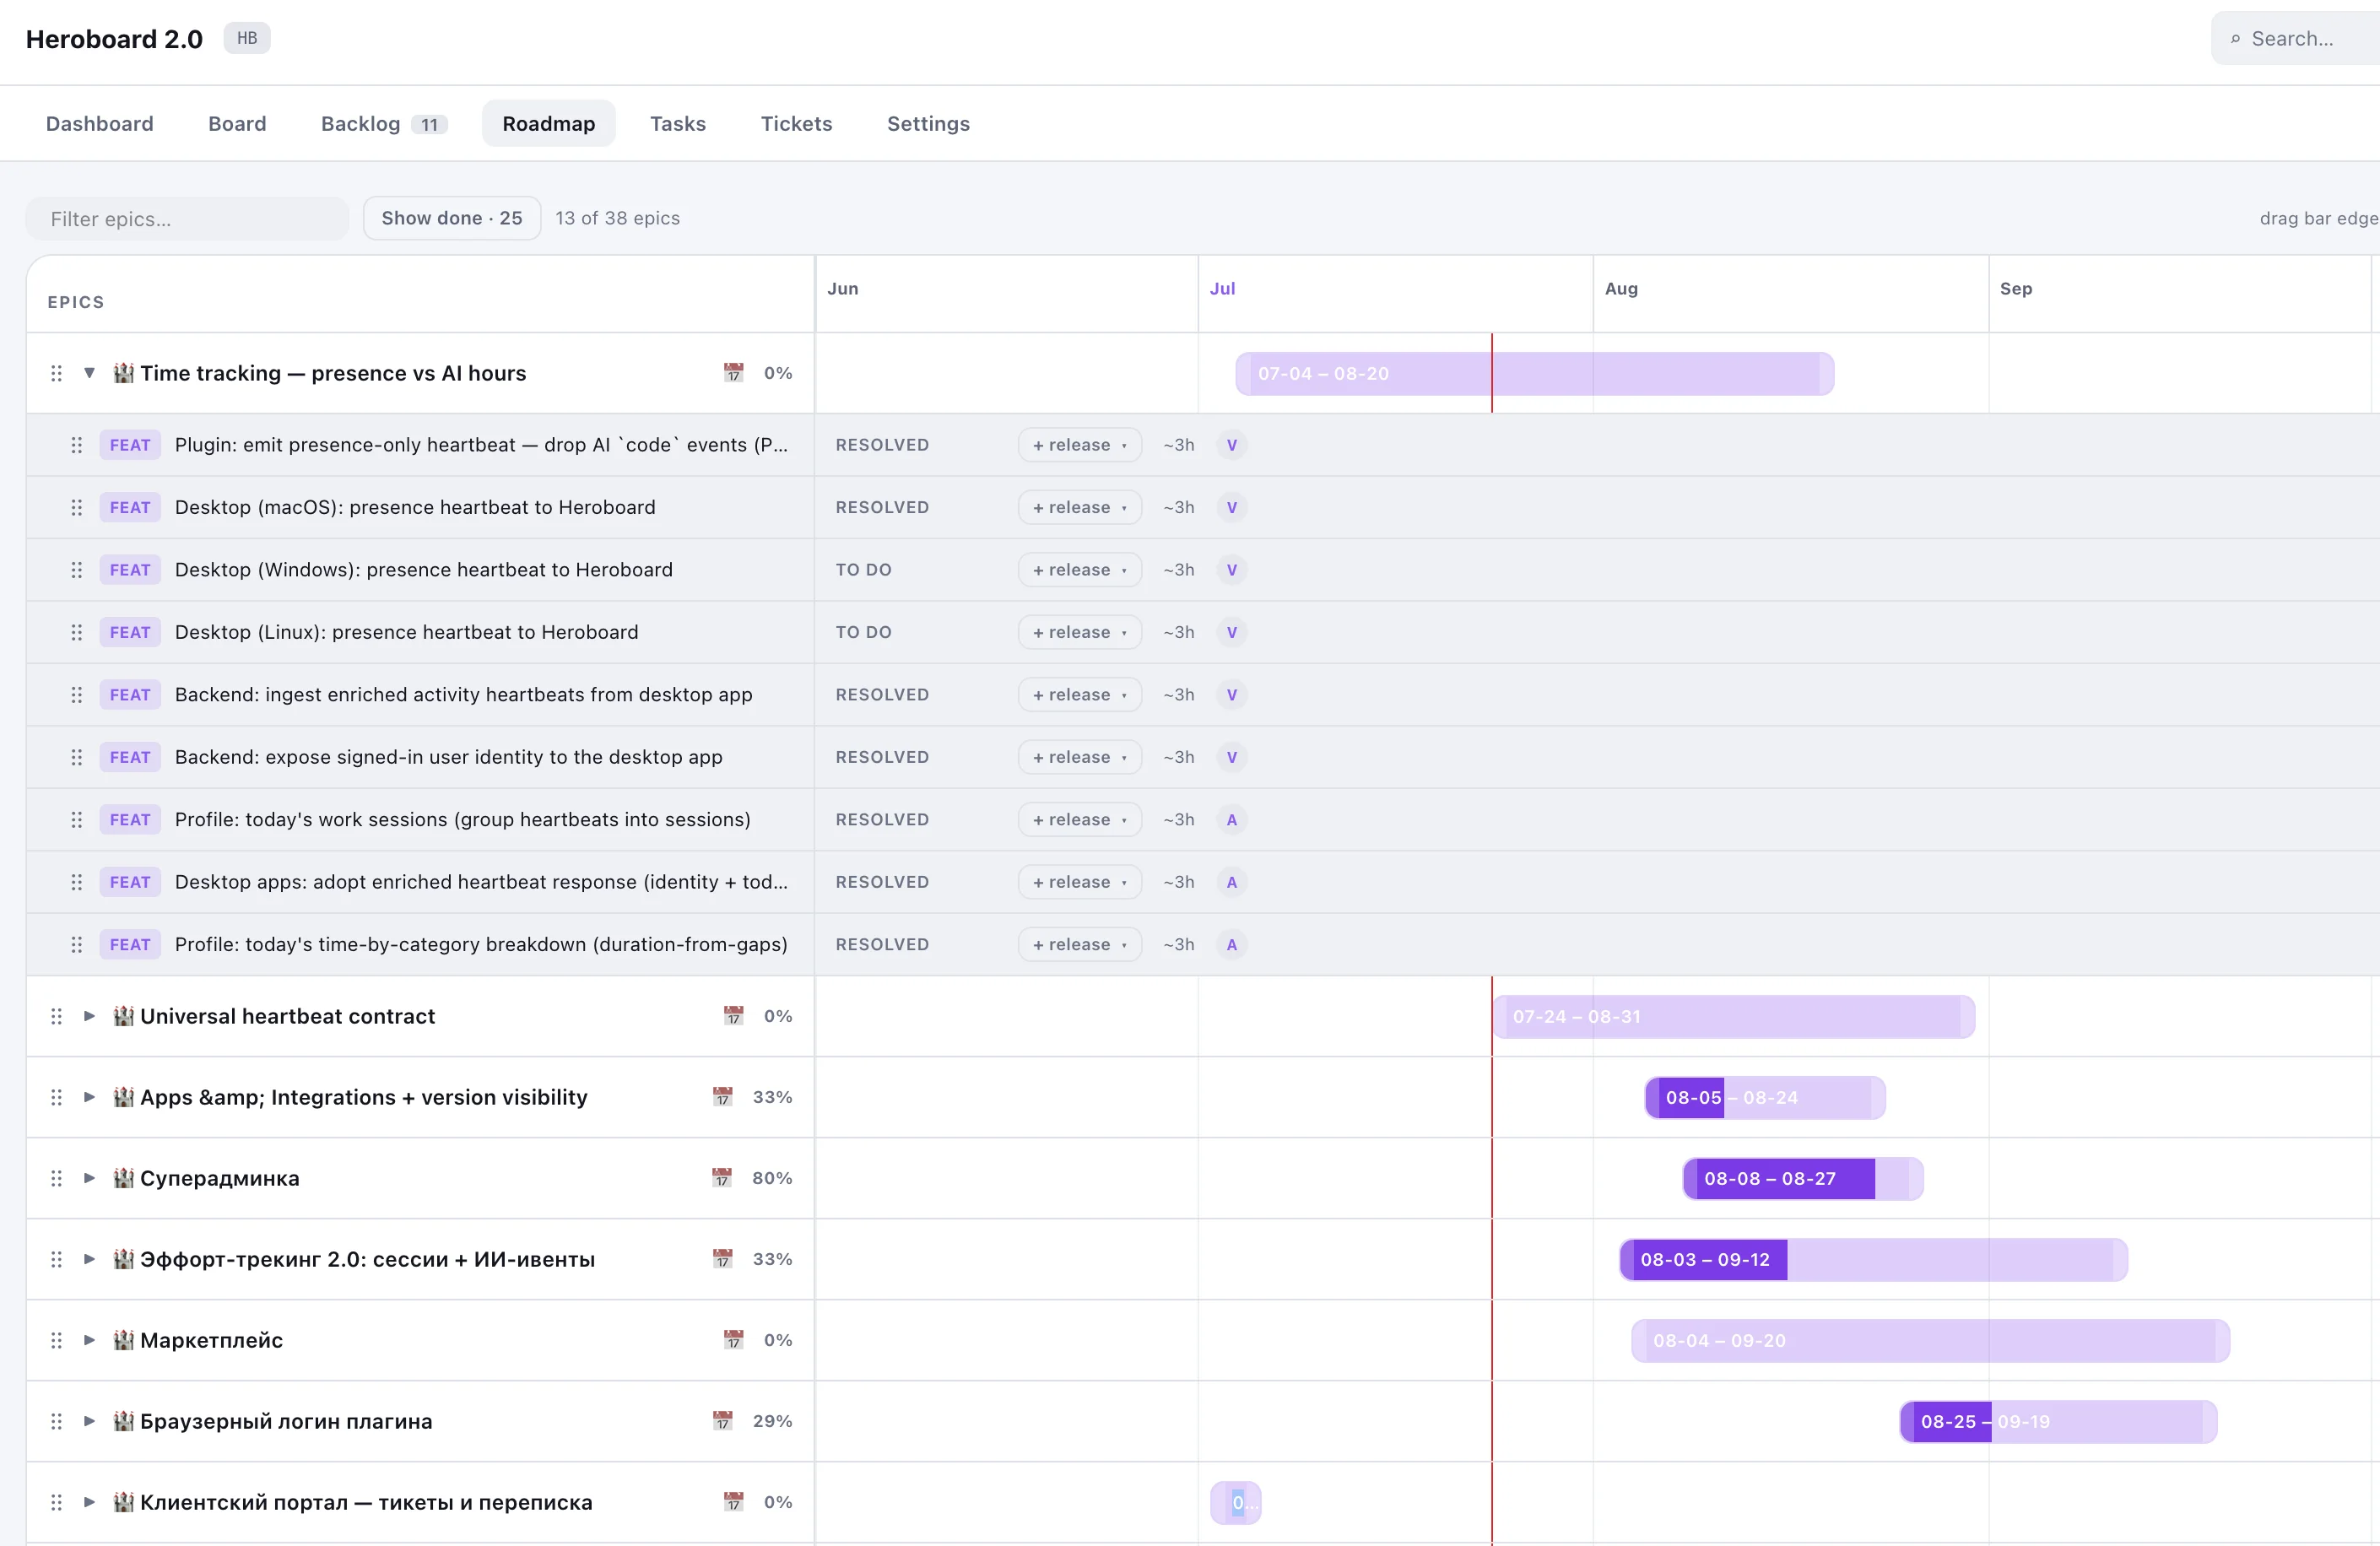Select the Roadmap tab

click(x=549, y=123)
